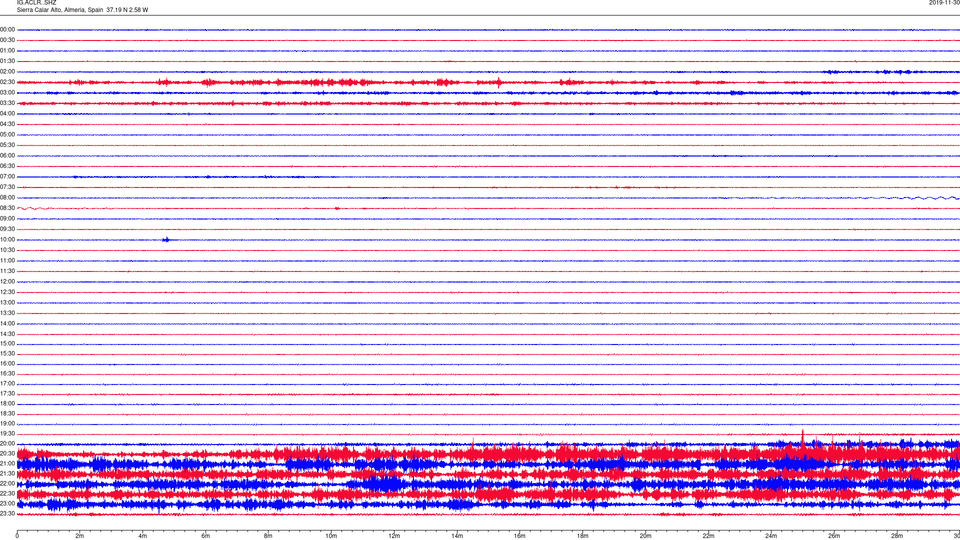Screen dimensions: 960x540
Task: Click on the 10:00 time label
Action: (x=7, y=240)
